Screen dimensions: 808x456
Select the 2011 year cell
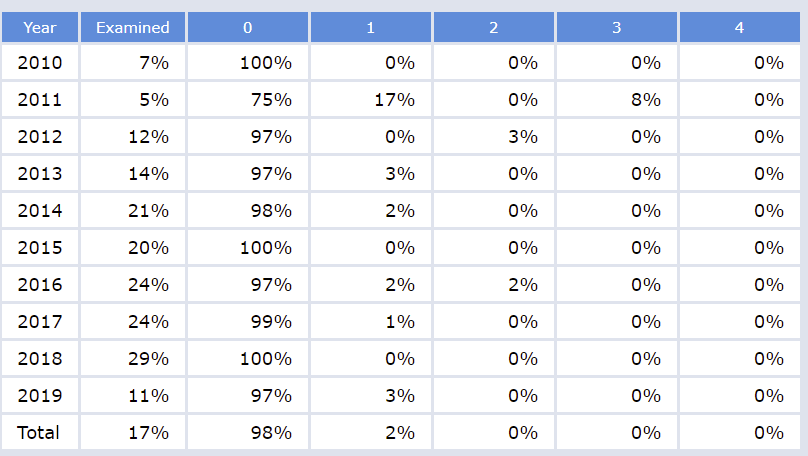pos(40,100)
